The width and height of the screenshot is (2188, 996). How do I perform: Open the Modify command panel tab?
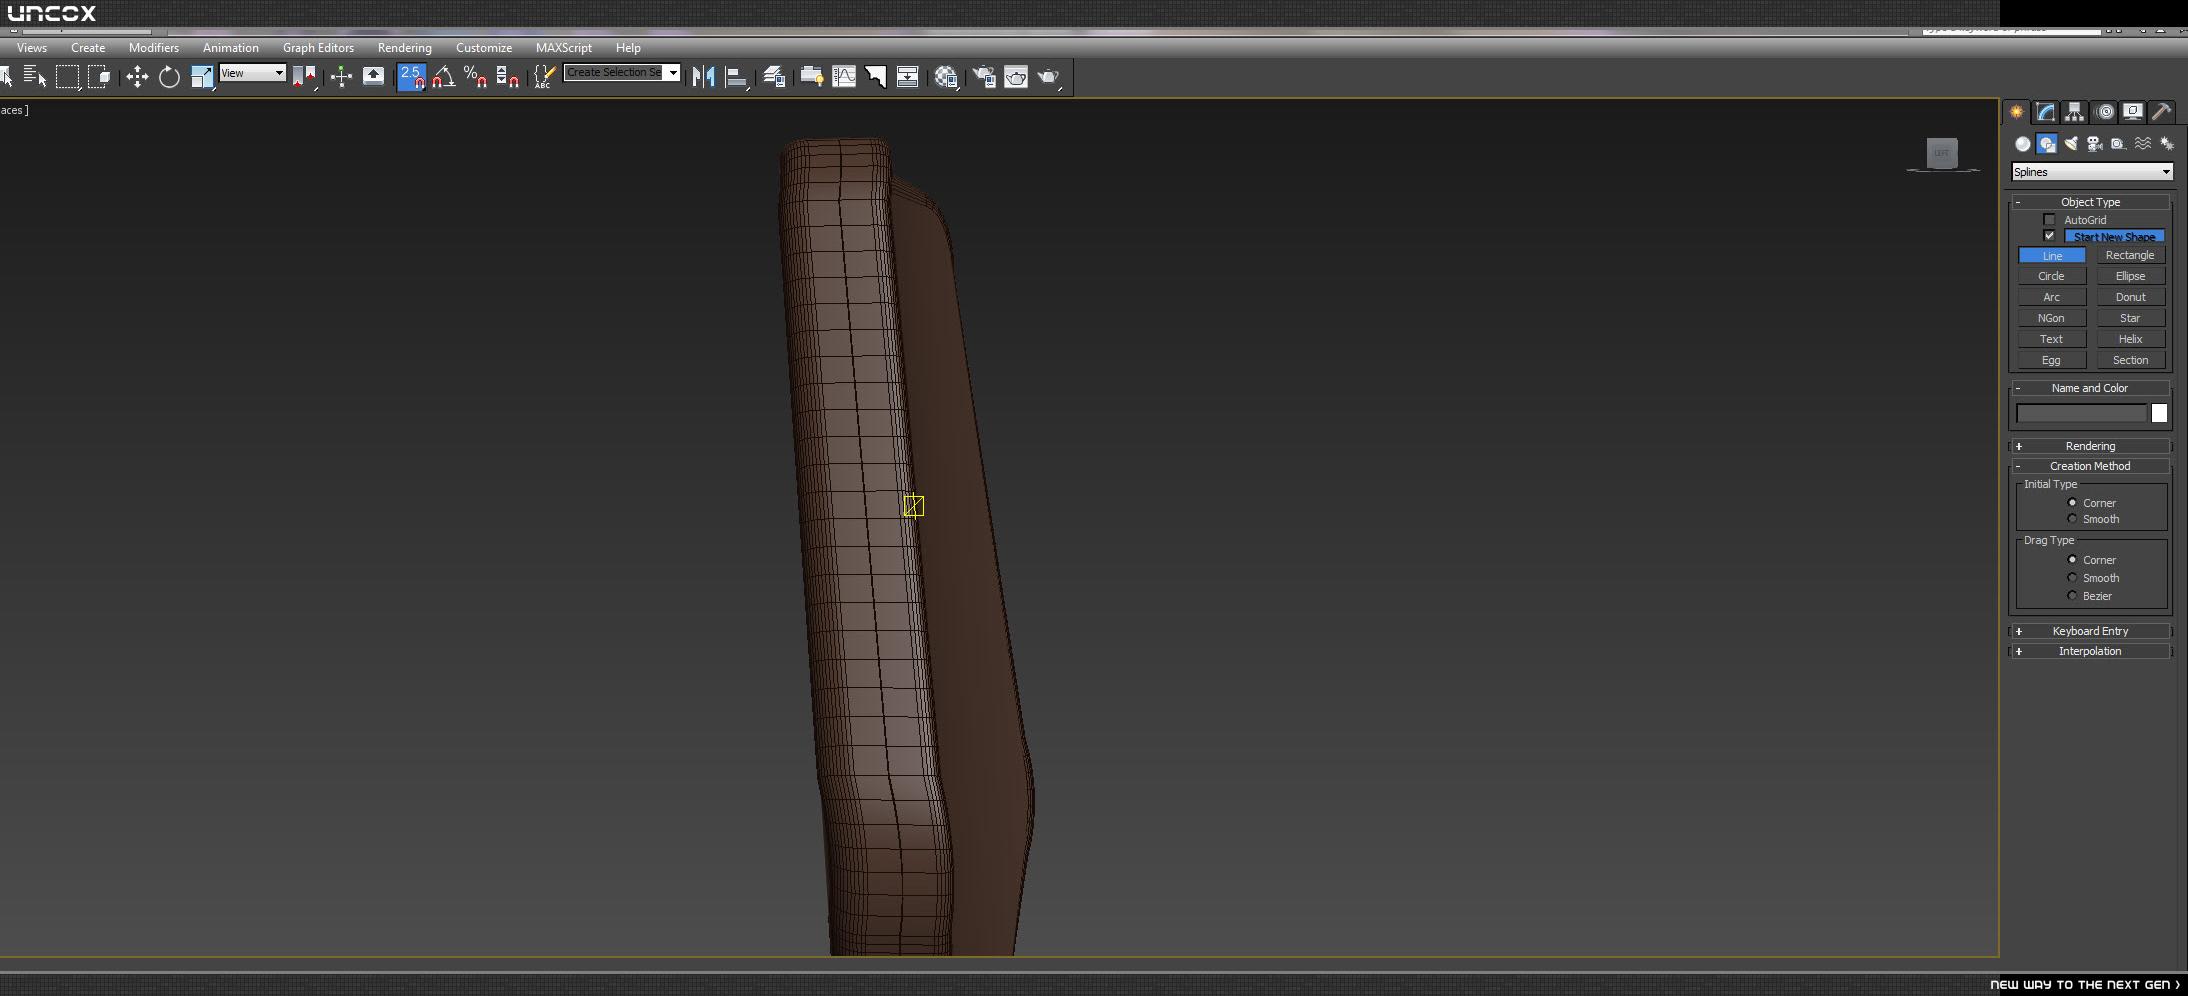pos(2046,112)
